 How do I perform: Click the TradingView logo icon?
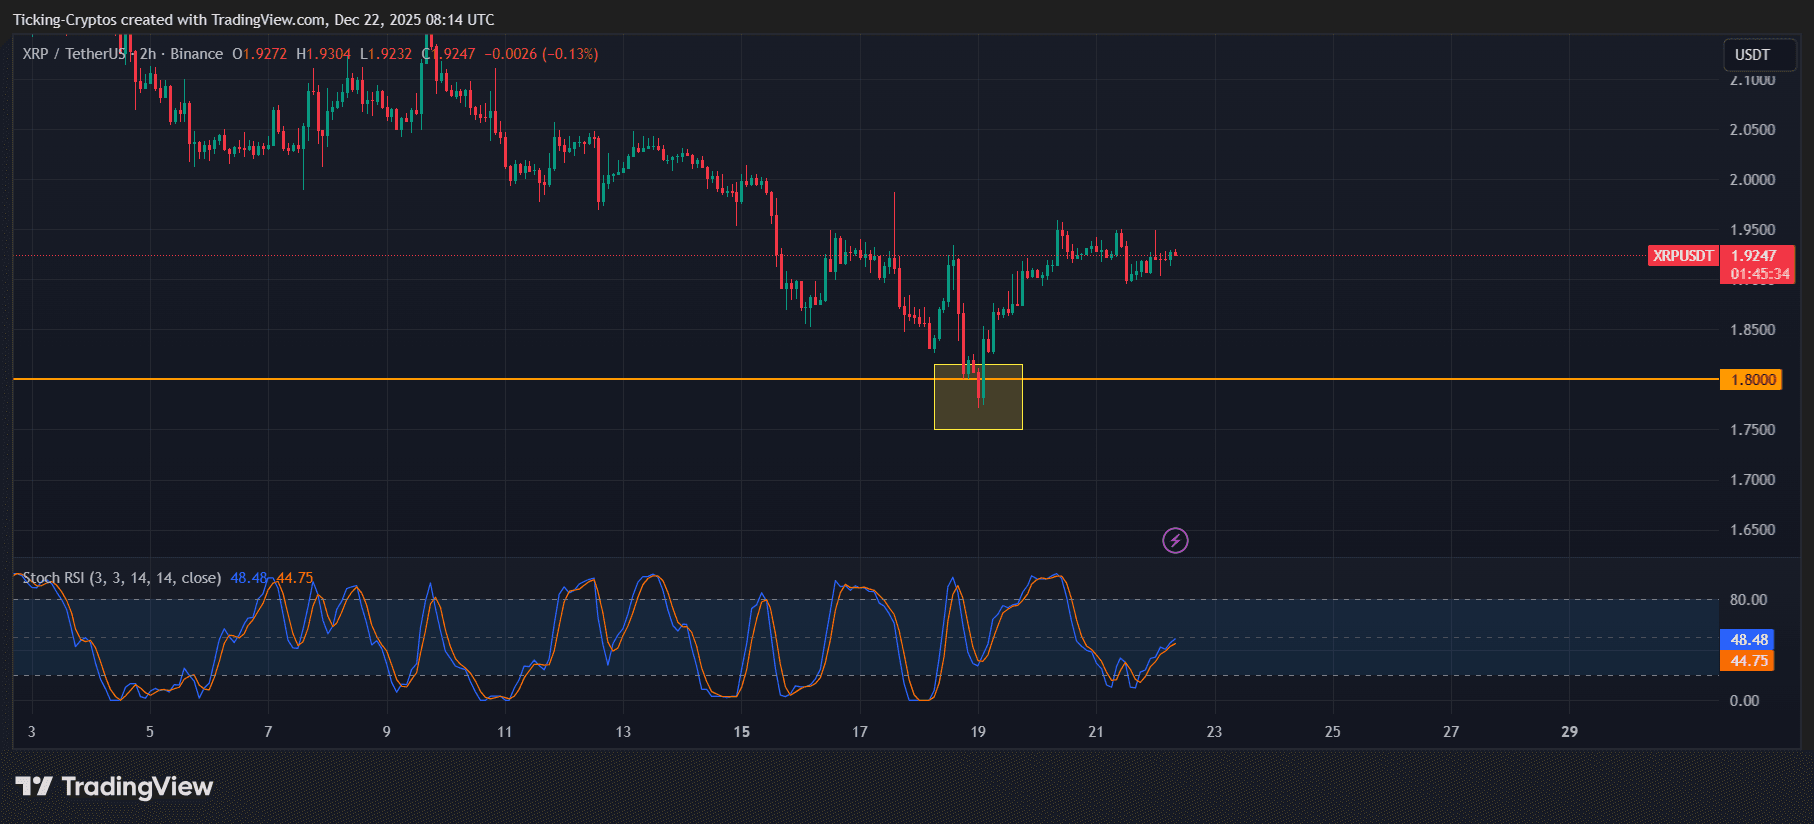34,787
